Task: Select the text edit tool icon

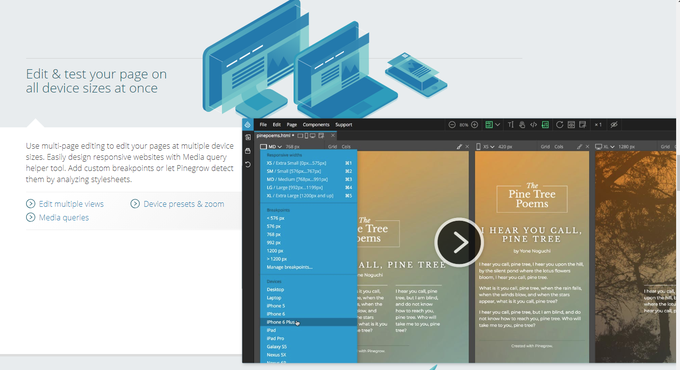Action: point(510,125)
